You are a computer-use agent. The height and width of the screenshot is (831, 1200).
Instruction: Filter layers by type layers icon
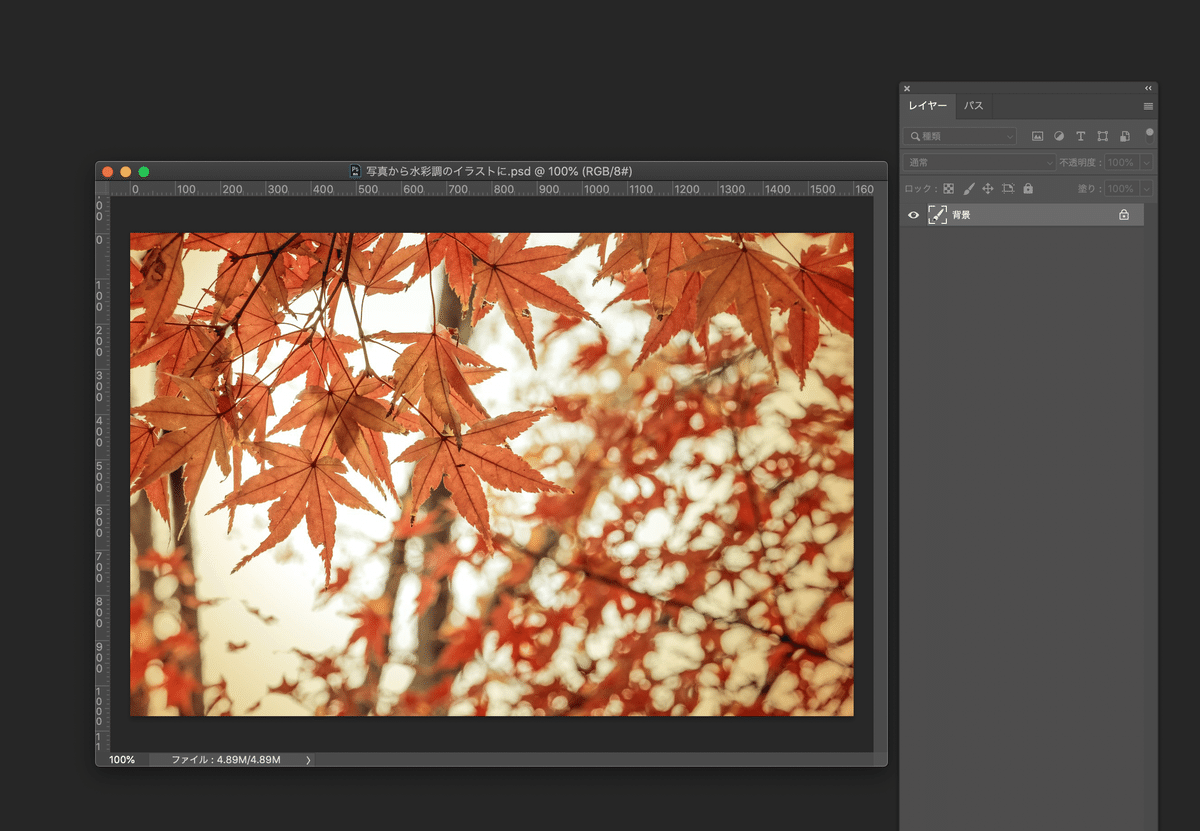1081,136
